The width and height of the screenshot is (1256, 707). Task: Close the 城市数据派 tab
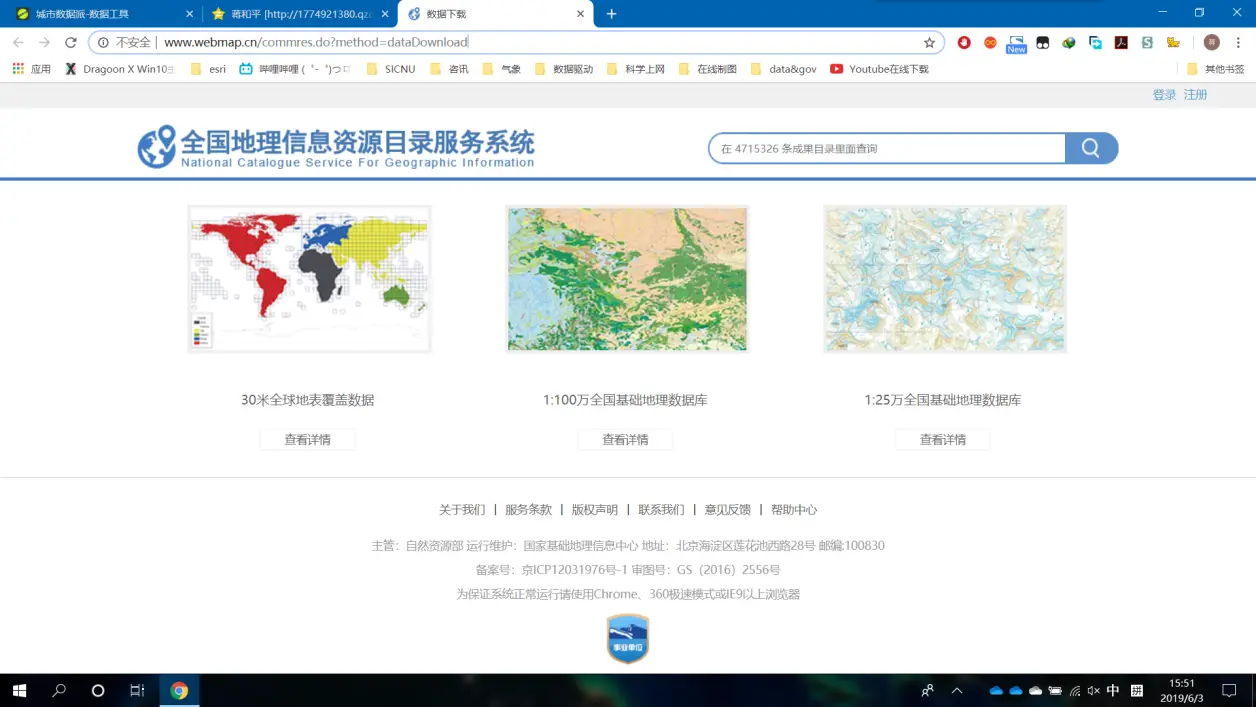coord(189,14)
